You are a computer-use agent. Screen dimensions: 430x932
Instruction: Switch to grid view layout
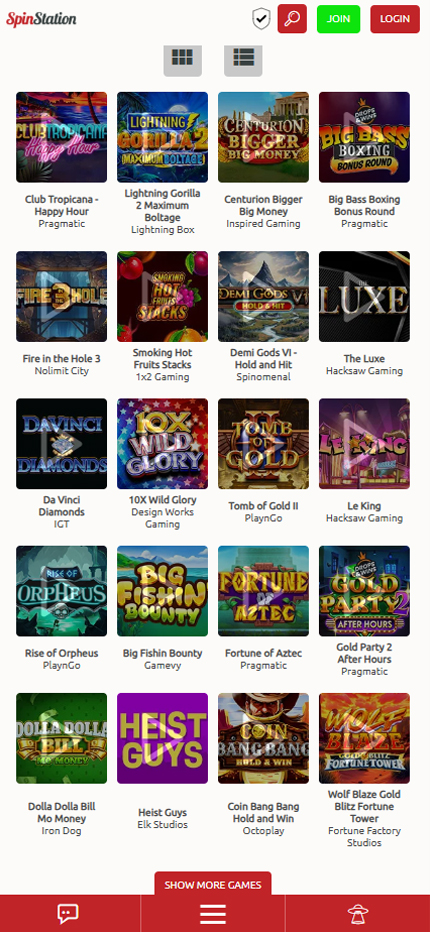[x=183, y=58]
